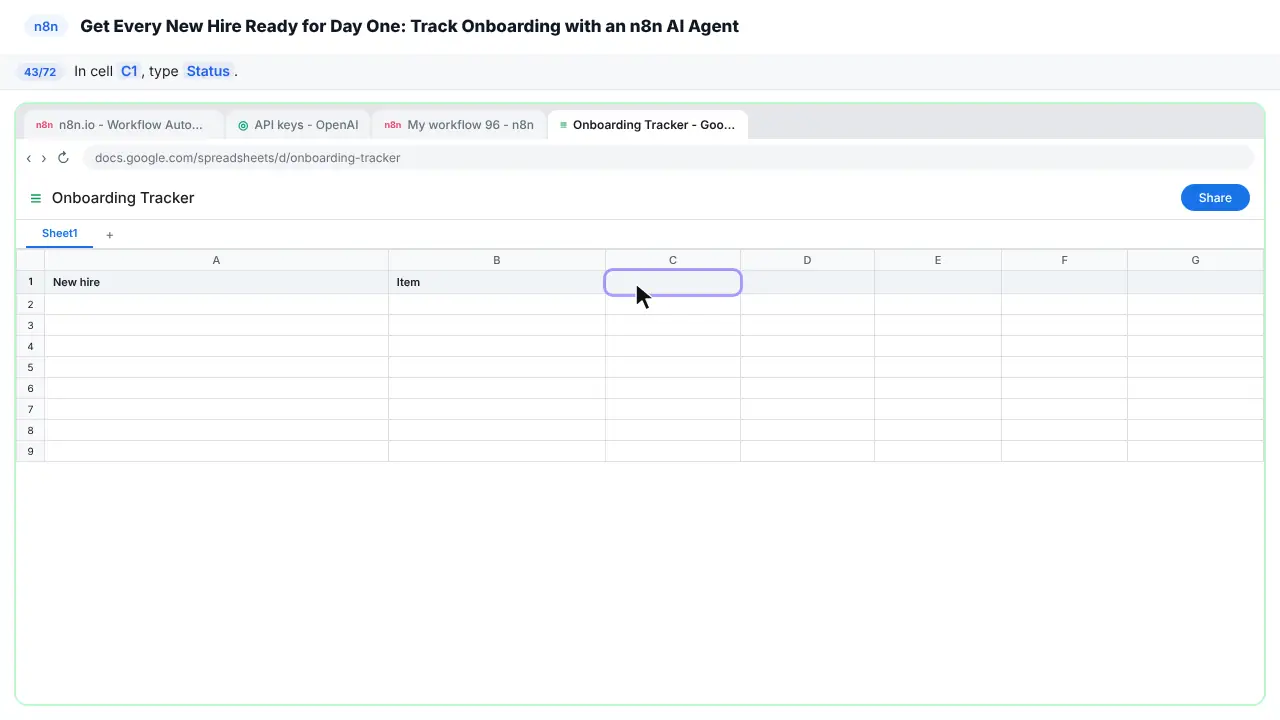Add a new sheet with plus icon
Viewport: 1280px width, 720px height.
click(110, 235)
